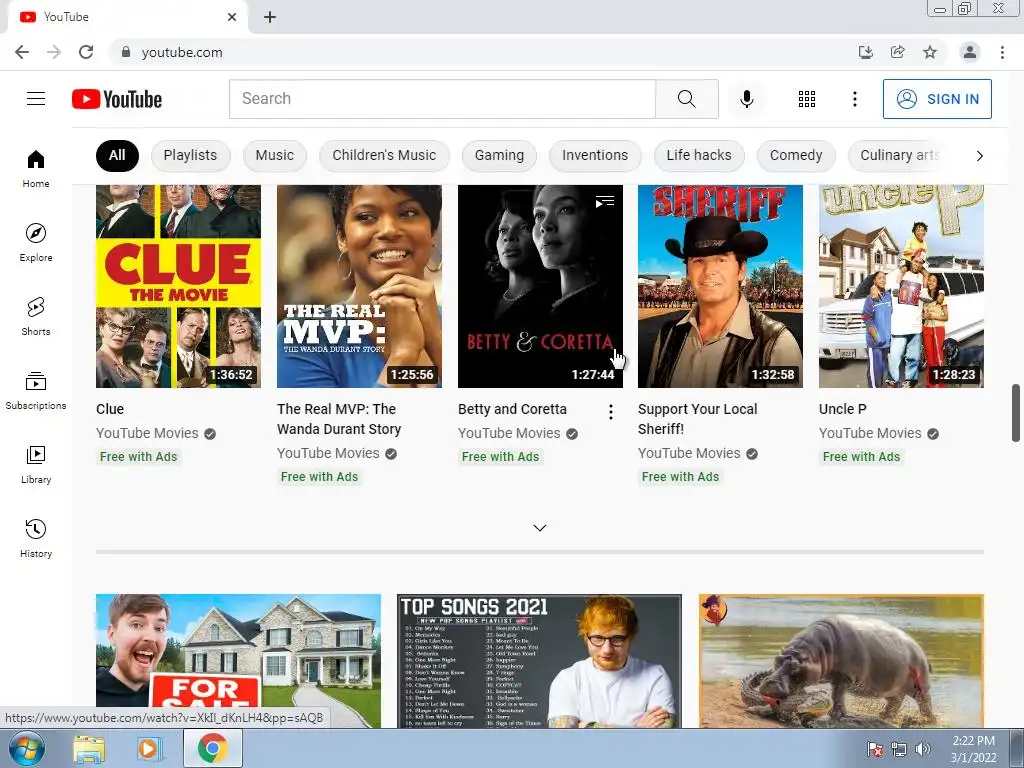Open Uncle P title link
Viewport: 1024px width, 768px height.
[842, 409]
